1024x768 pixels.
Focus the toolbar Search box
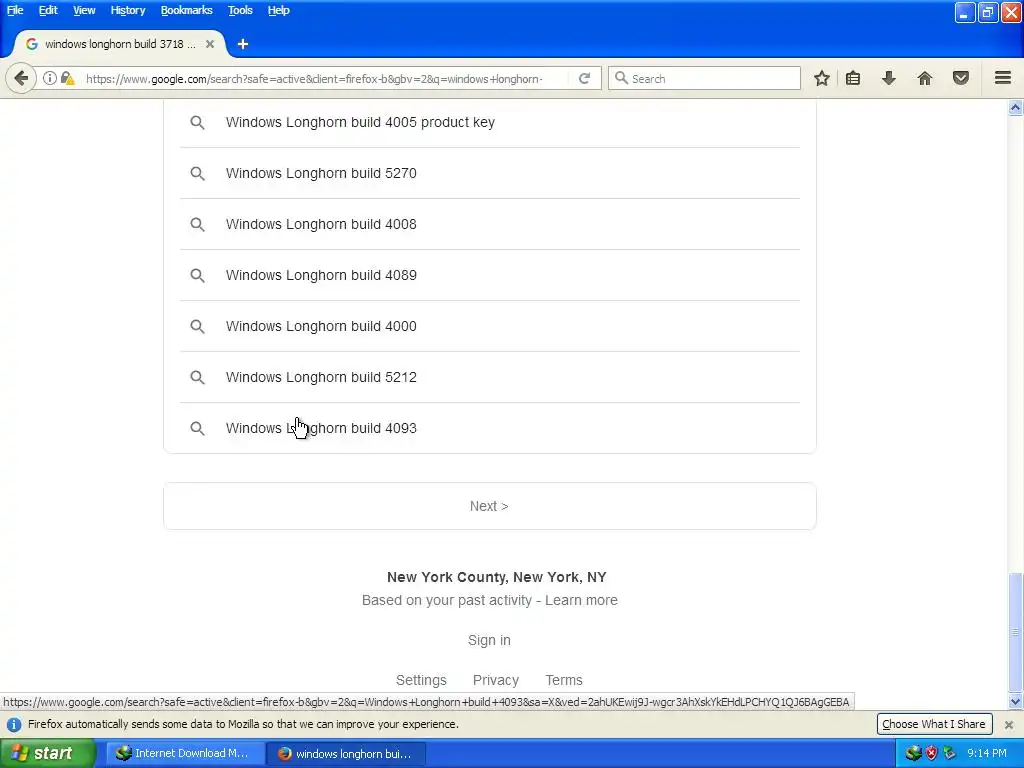point(704,78)
